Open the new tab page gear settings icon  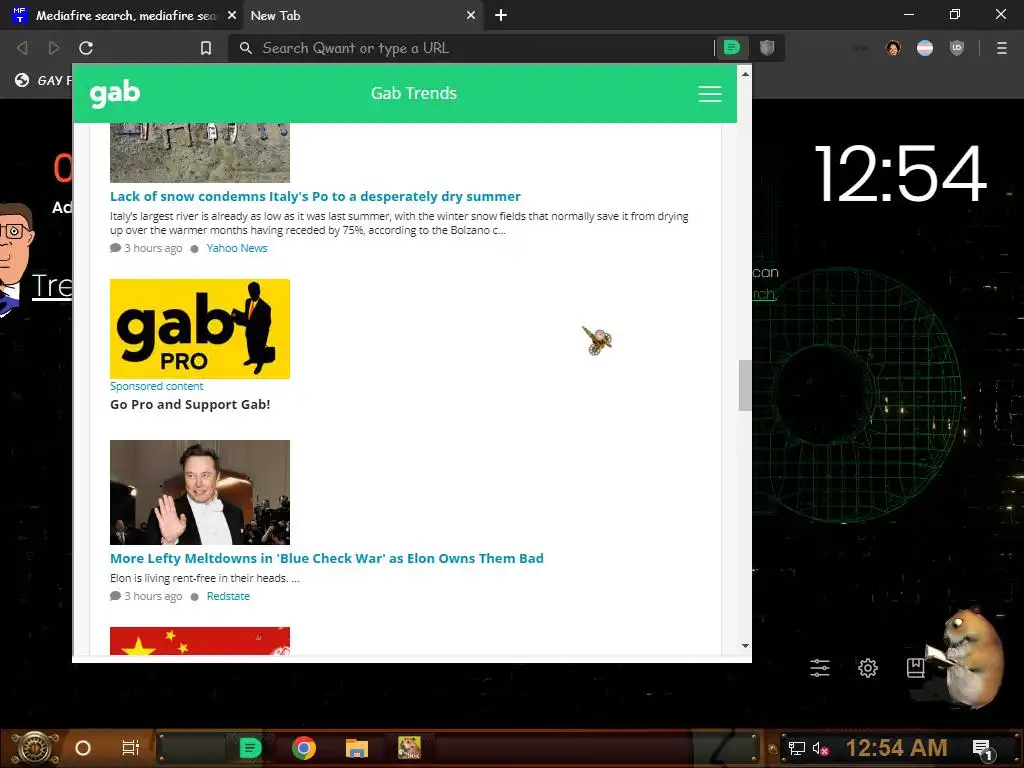[868, 667]
